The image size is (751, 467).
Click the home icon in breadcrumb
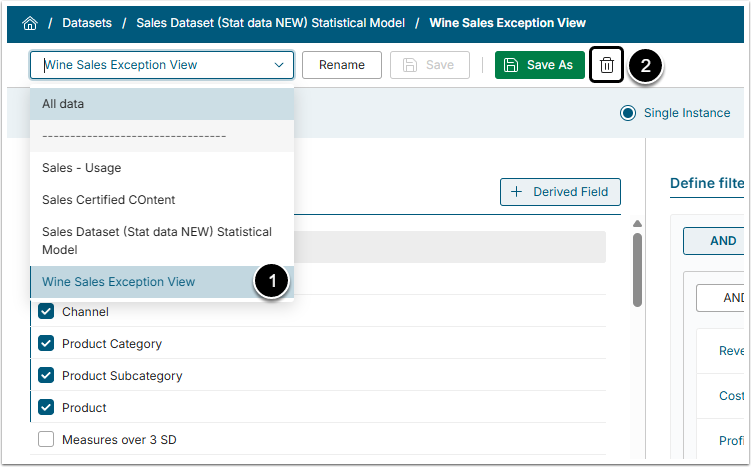click(x=30, y=22)
